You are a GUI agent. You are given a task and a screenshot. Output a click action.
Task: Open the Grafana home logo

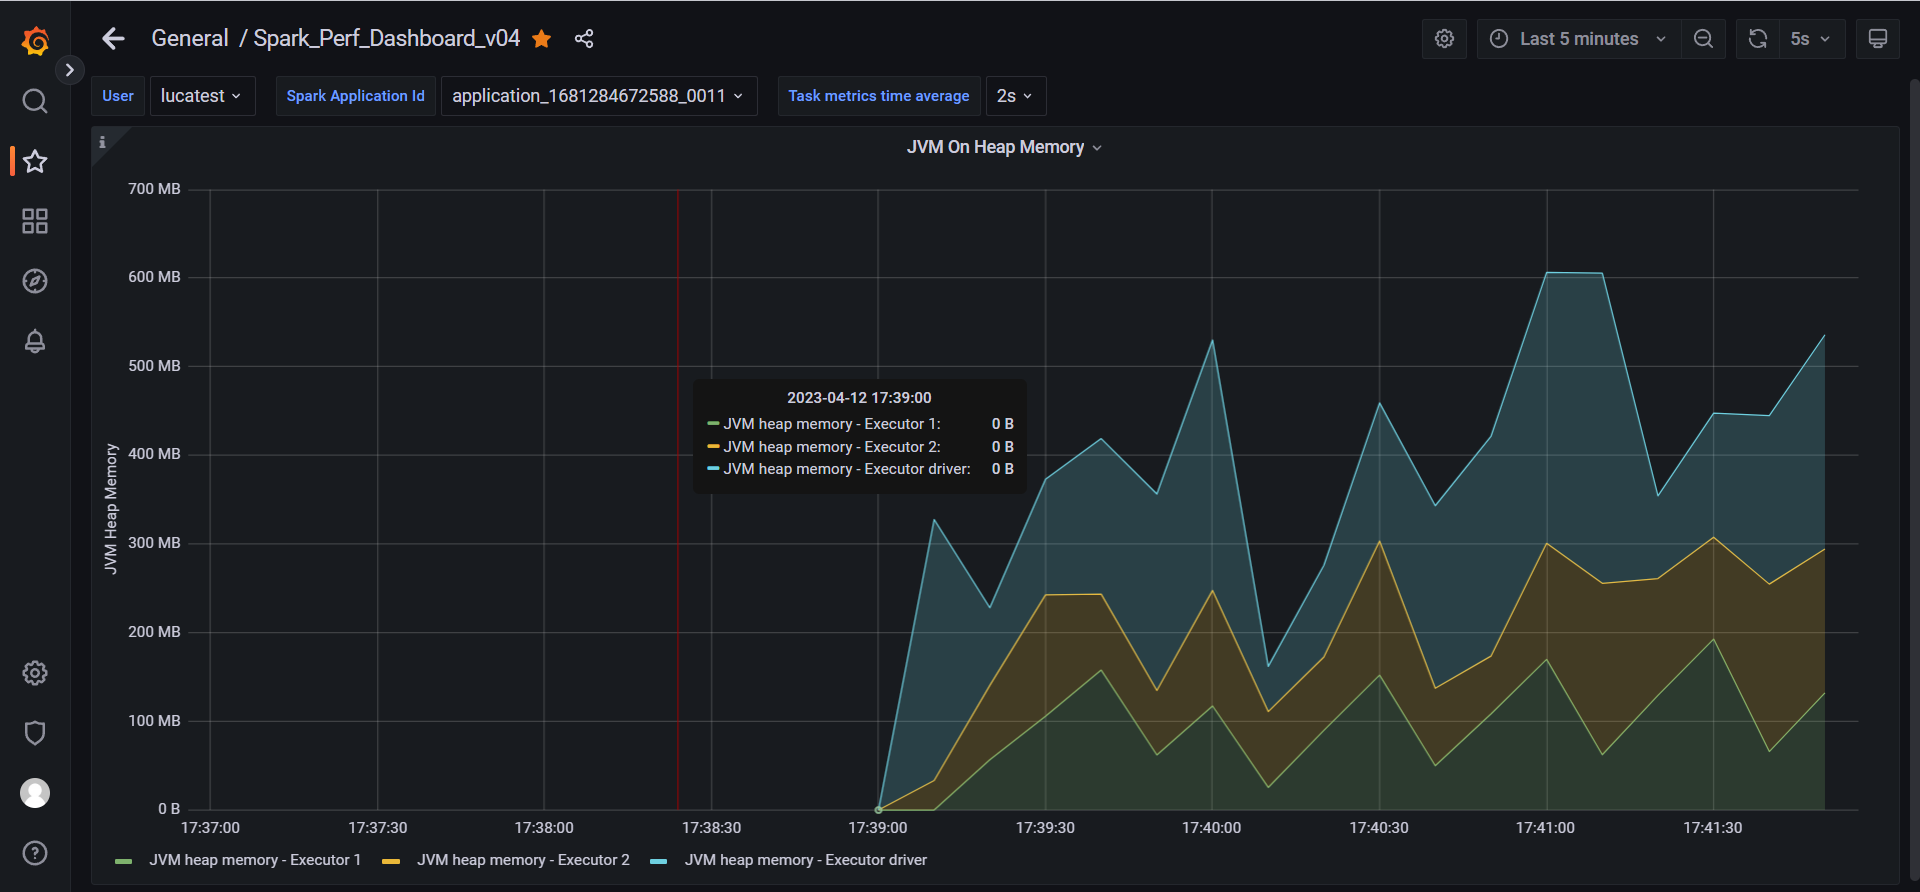tap(35, 40)
